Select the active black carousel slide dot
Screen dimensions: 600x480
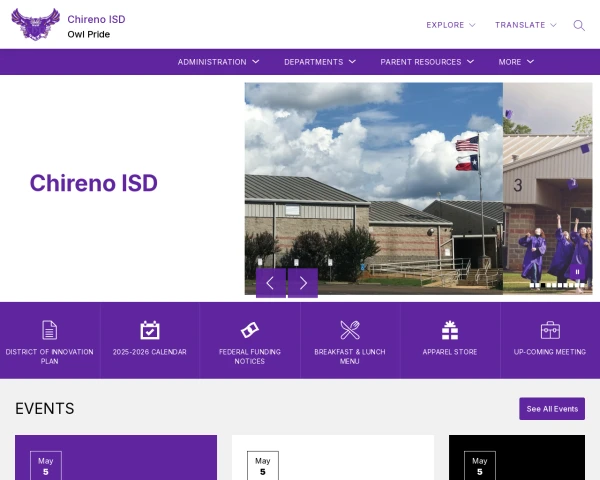tap(543, 285)
